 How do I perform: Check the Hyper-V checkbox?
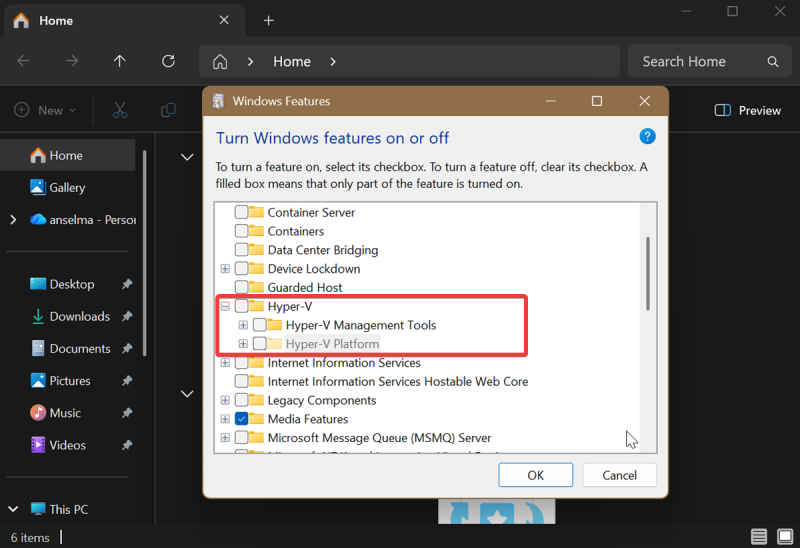(241, 306)
